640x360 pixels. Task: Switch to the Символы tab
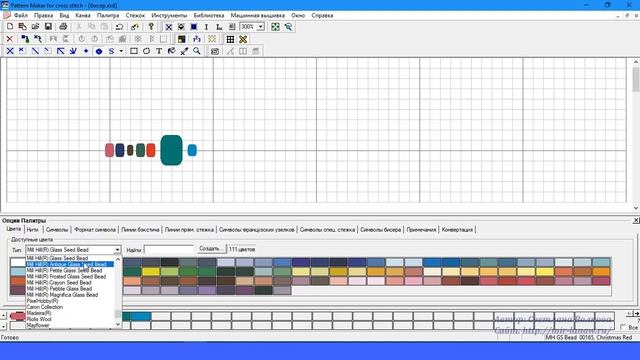point(57,230)
